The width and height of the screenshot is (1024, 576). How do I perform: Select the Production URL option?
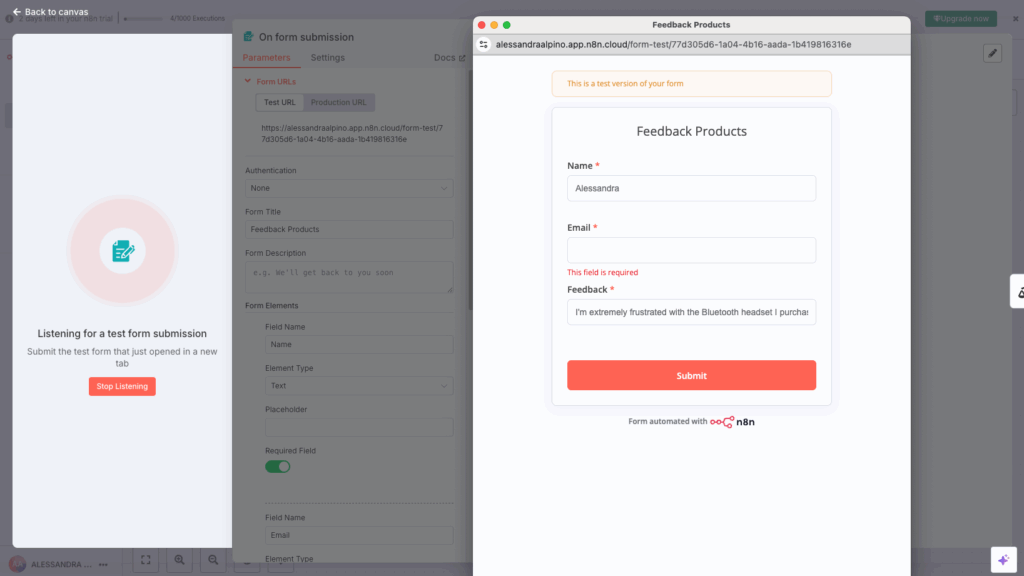(338, 102)
